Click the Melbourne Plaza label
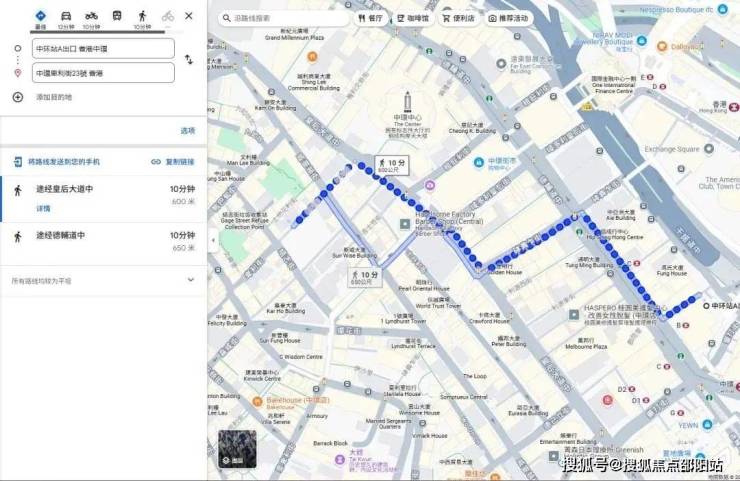The height and width of the screenshot is (481, 740). click(x=586, y=346)
